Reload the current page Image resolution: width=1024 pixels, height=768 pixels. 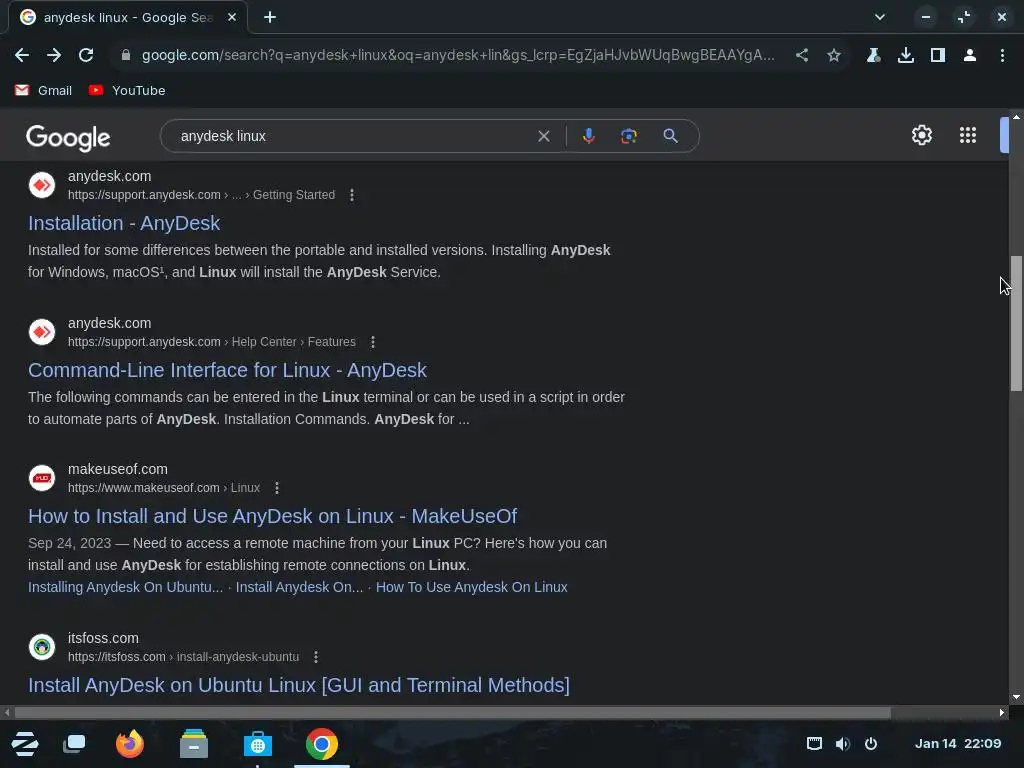(86, 56)
